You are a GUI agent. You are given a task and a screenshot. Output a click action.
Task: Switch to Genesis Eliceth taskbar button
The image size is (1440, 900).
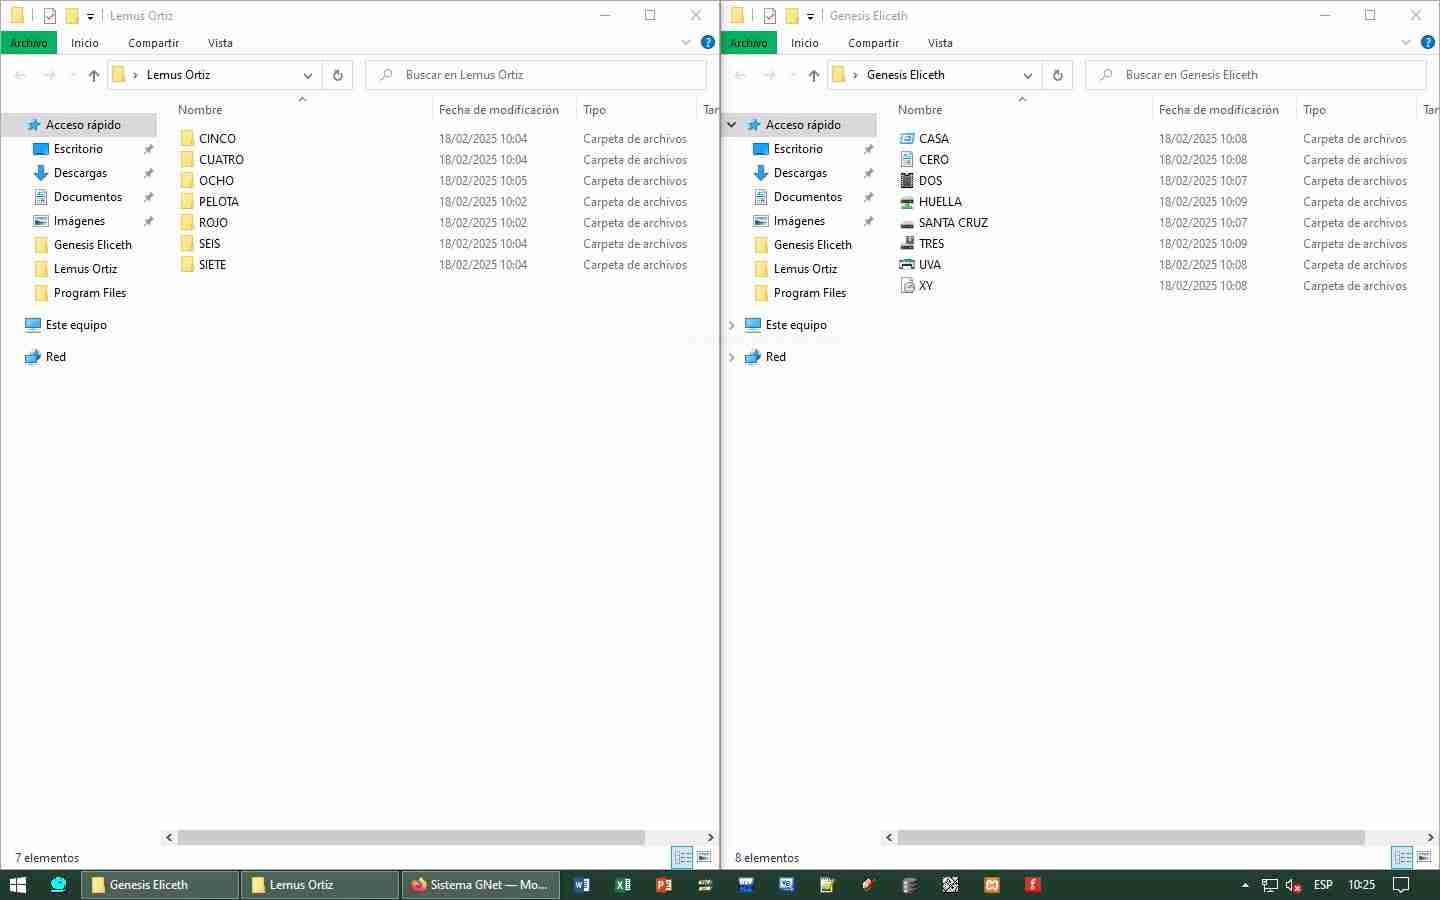[x=160, y=885]
